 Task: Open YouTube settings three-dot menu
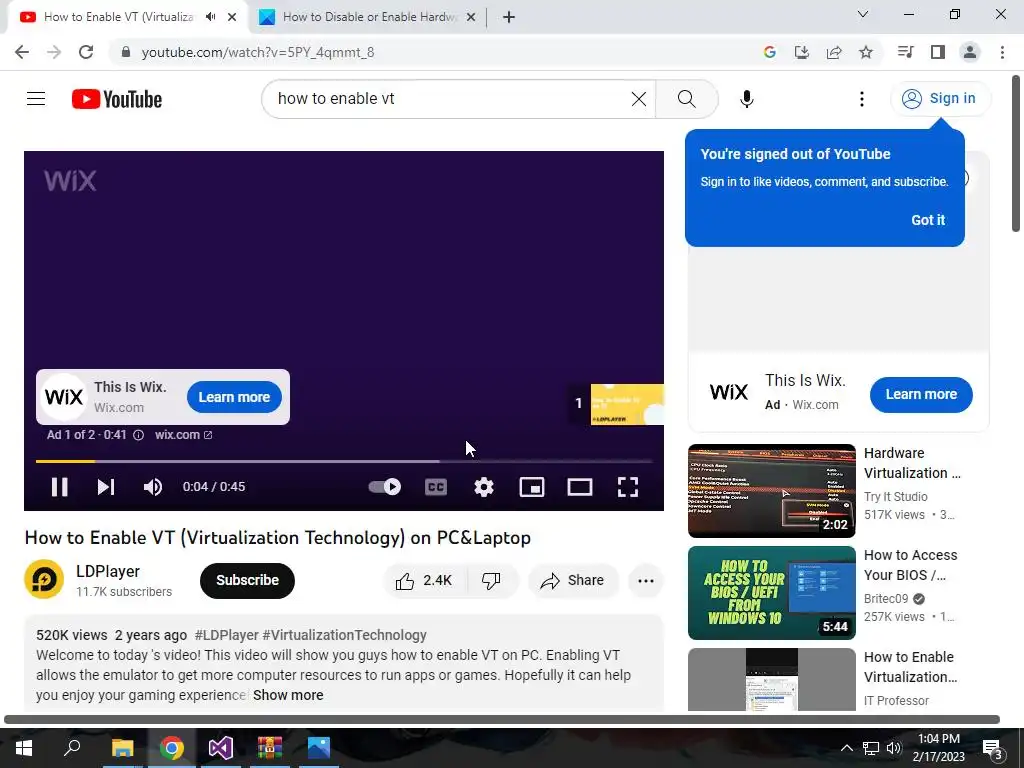(862, 99)
